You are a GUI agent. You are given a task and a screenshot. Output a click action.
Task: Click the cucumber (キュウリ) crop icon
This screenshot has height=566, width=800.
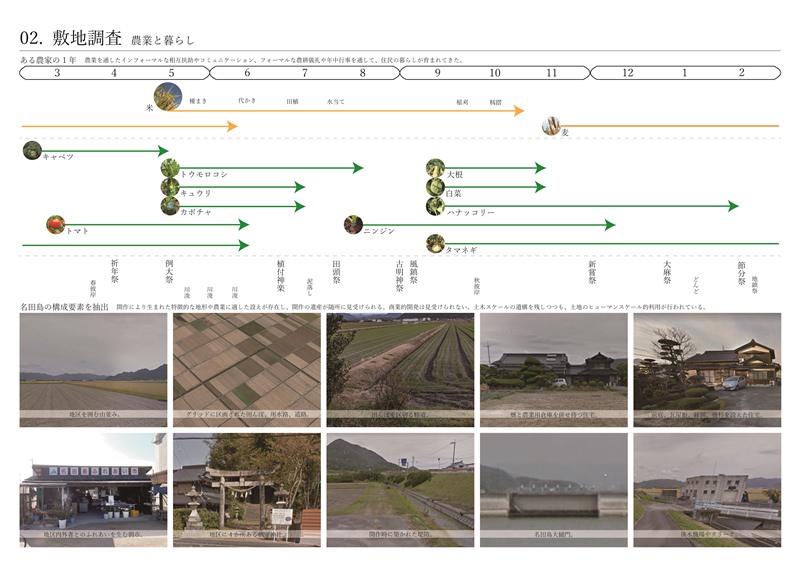(x=170, y=187)
